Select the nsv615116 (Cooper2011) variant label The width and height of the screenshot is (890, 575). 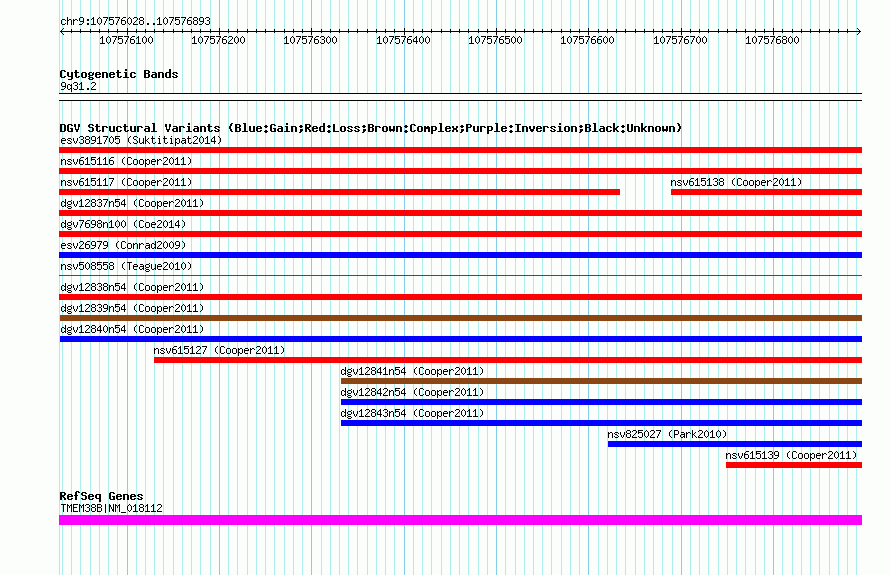click(126, 161)
